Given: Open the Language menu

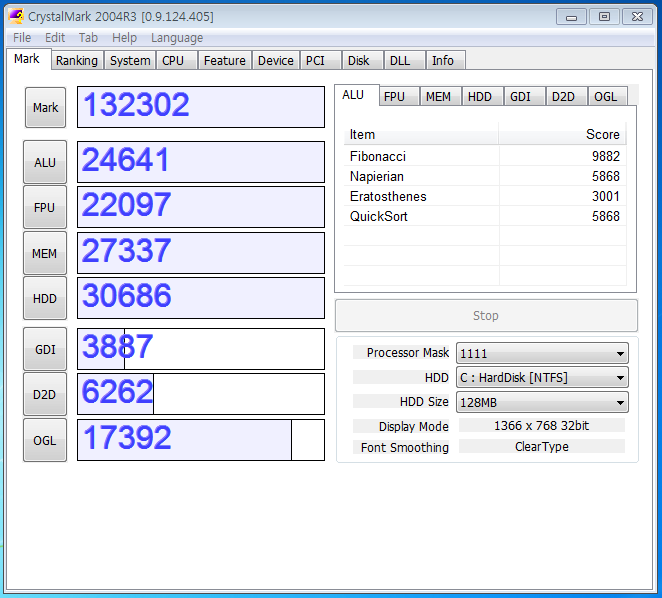Looking at the screenshot, I should (177, 38).
